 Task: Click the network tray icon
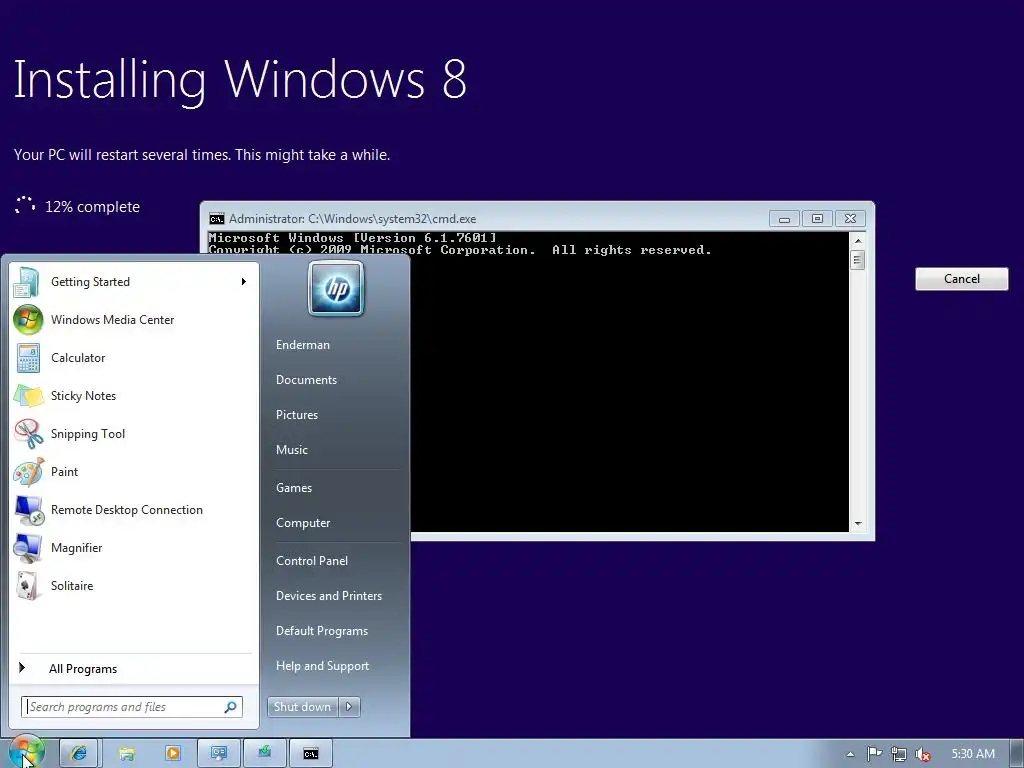[x=899, y=754]
